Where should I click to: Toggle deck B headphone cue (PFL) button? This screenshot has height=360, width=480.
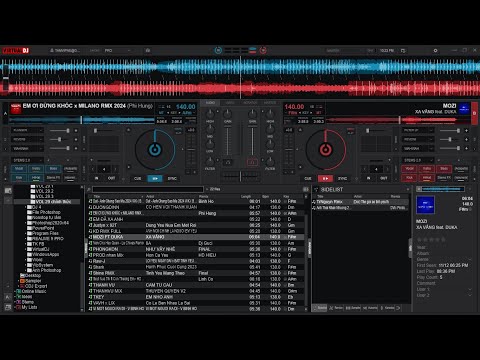click(252, 162)
